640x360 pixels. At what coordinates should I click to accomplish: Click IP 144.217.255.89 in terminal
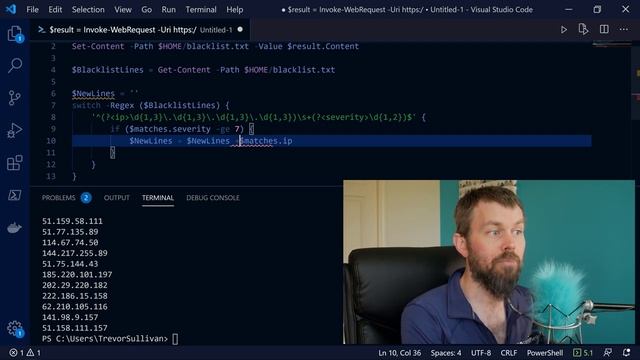(75, 253)
